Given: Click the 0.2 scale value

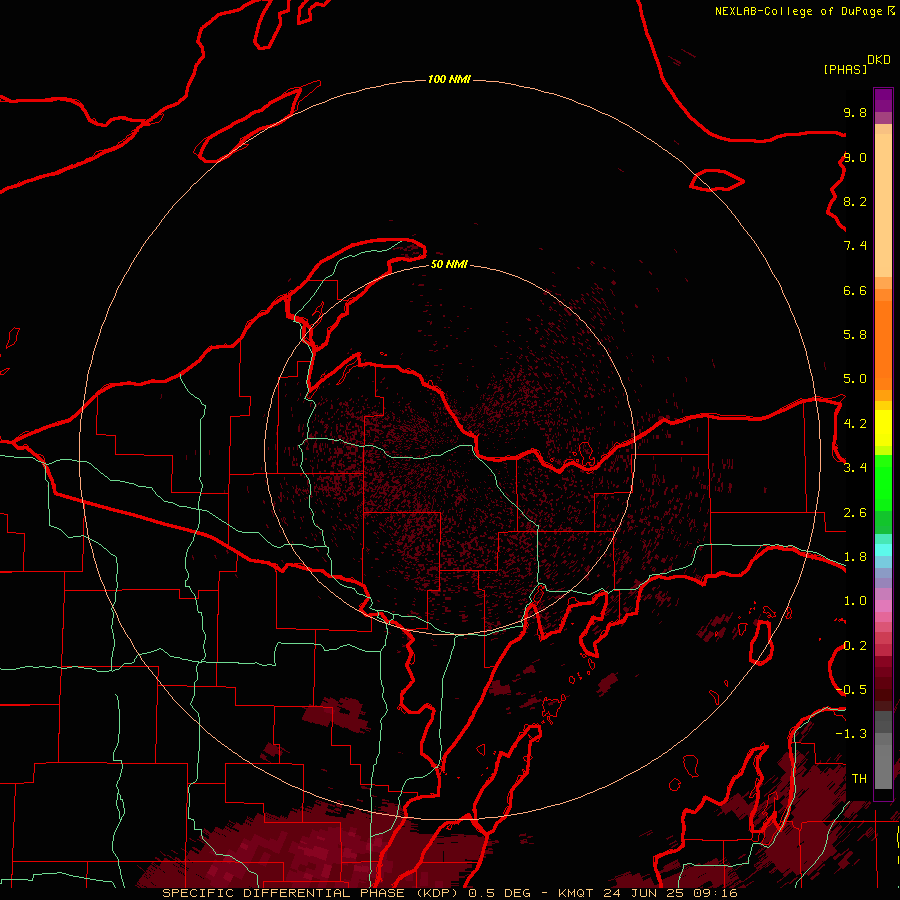Looking at the screenshot, I should [x=855, y=646].
